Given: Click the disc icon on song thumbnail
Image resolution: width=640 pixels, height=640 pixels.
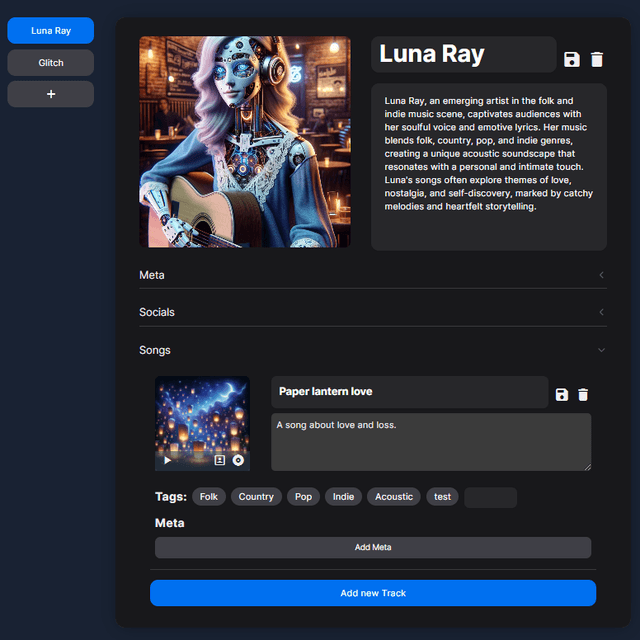Looking at the screenshot, I should tap(238, 461).
